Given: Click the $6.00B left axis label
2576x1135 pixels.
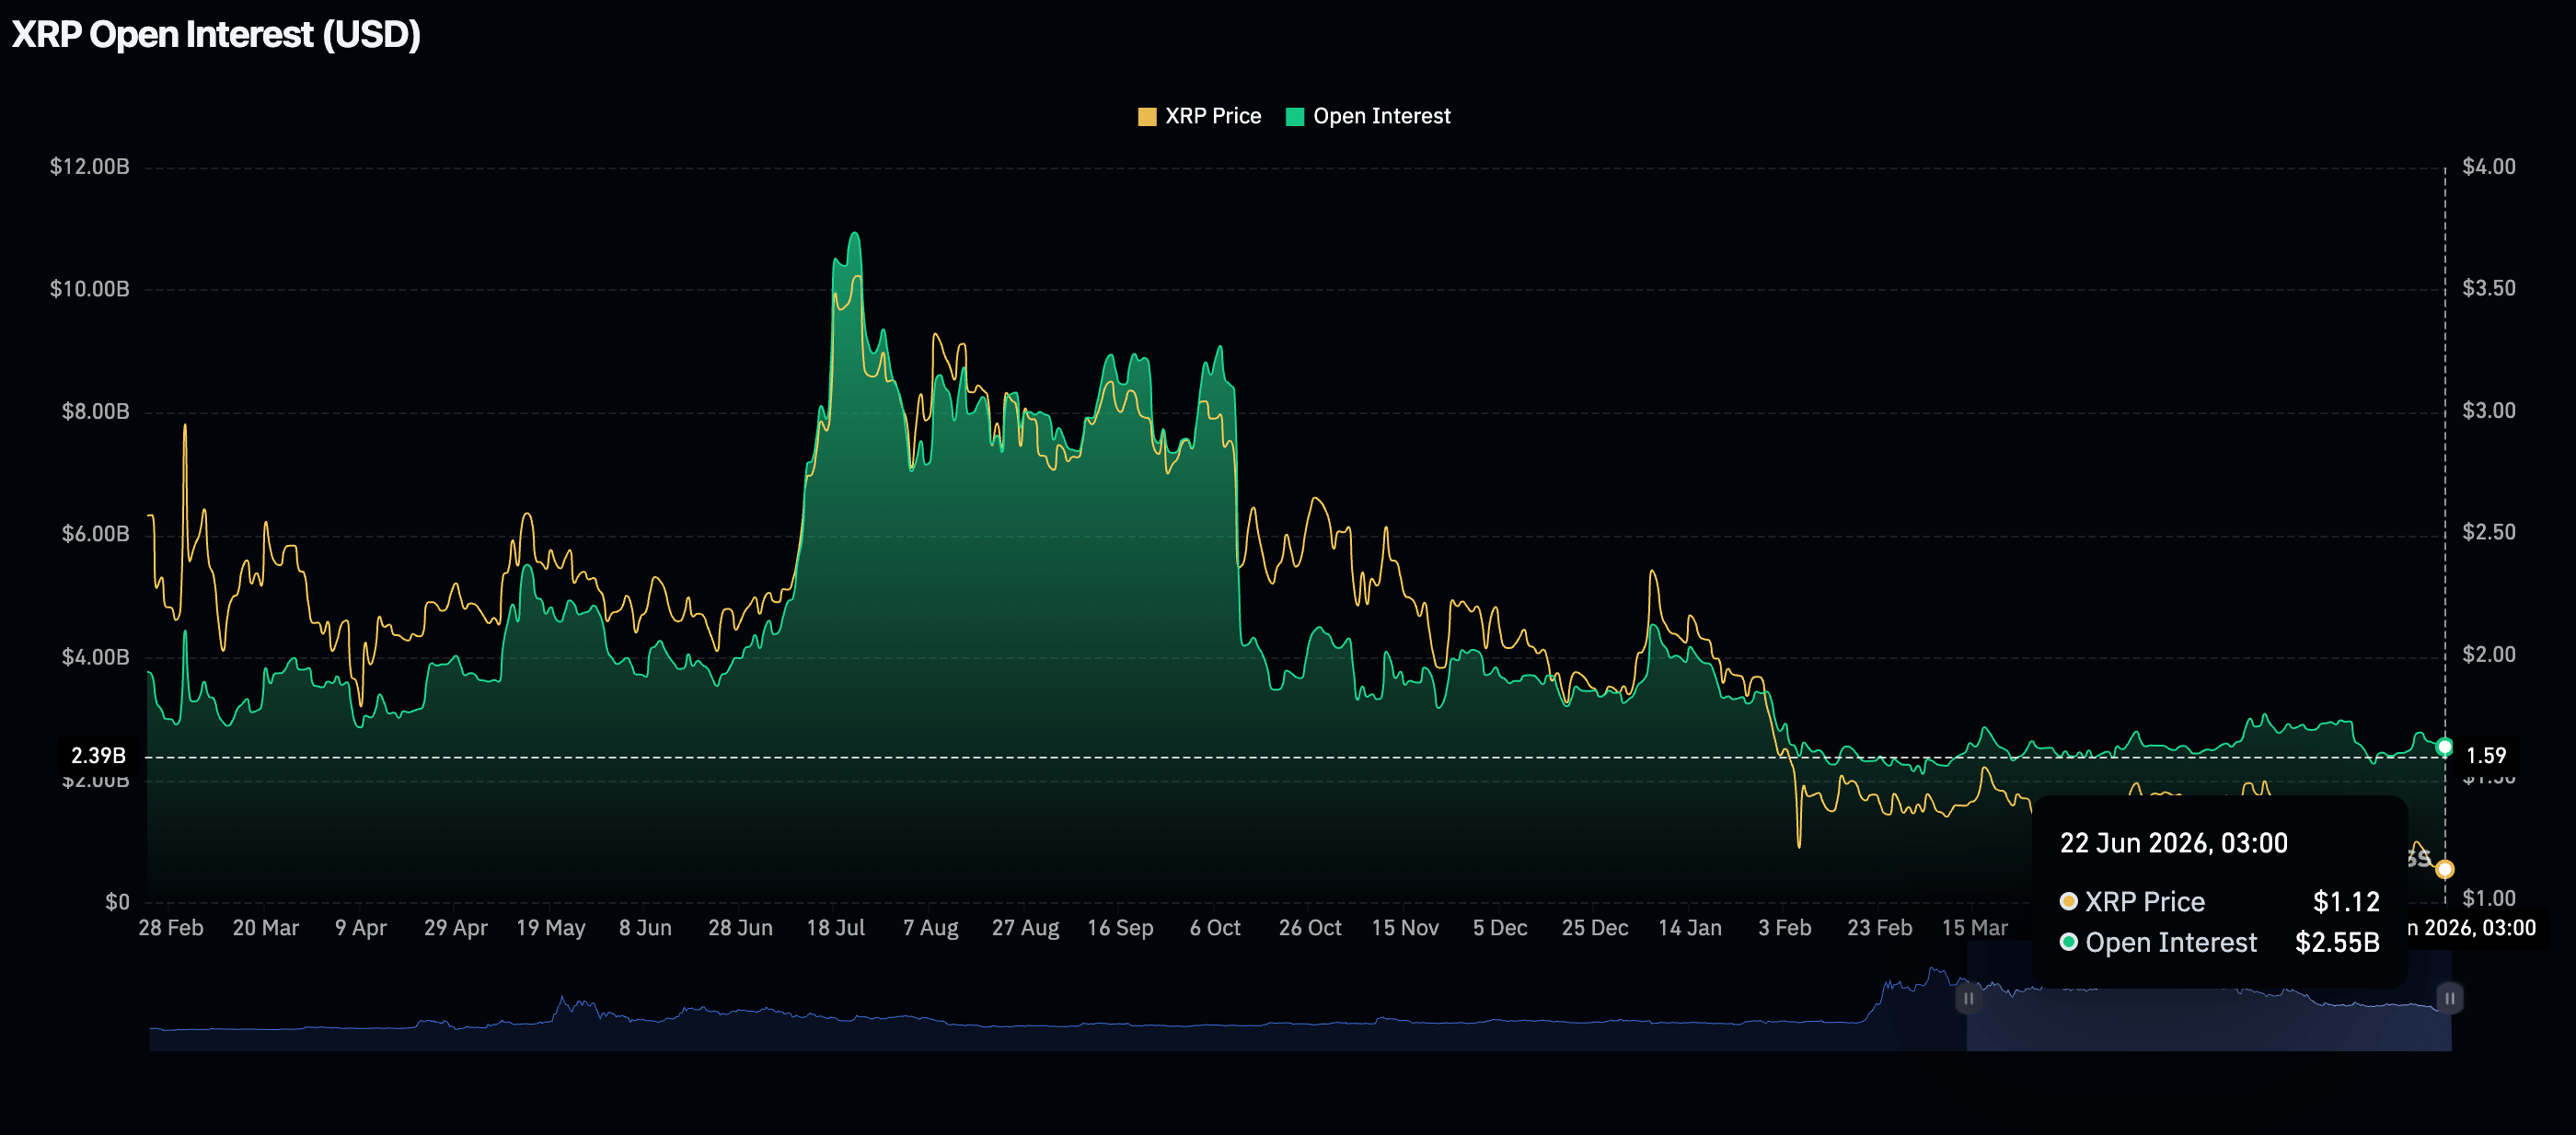Looking at the screenshot, I should [96, 534].
